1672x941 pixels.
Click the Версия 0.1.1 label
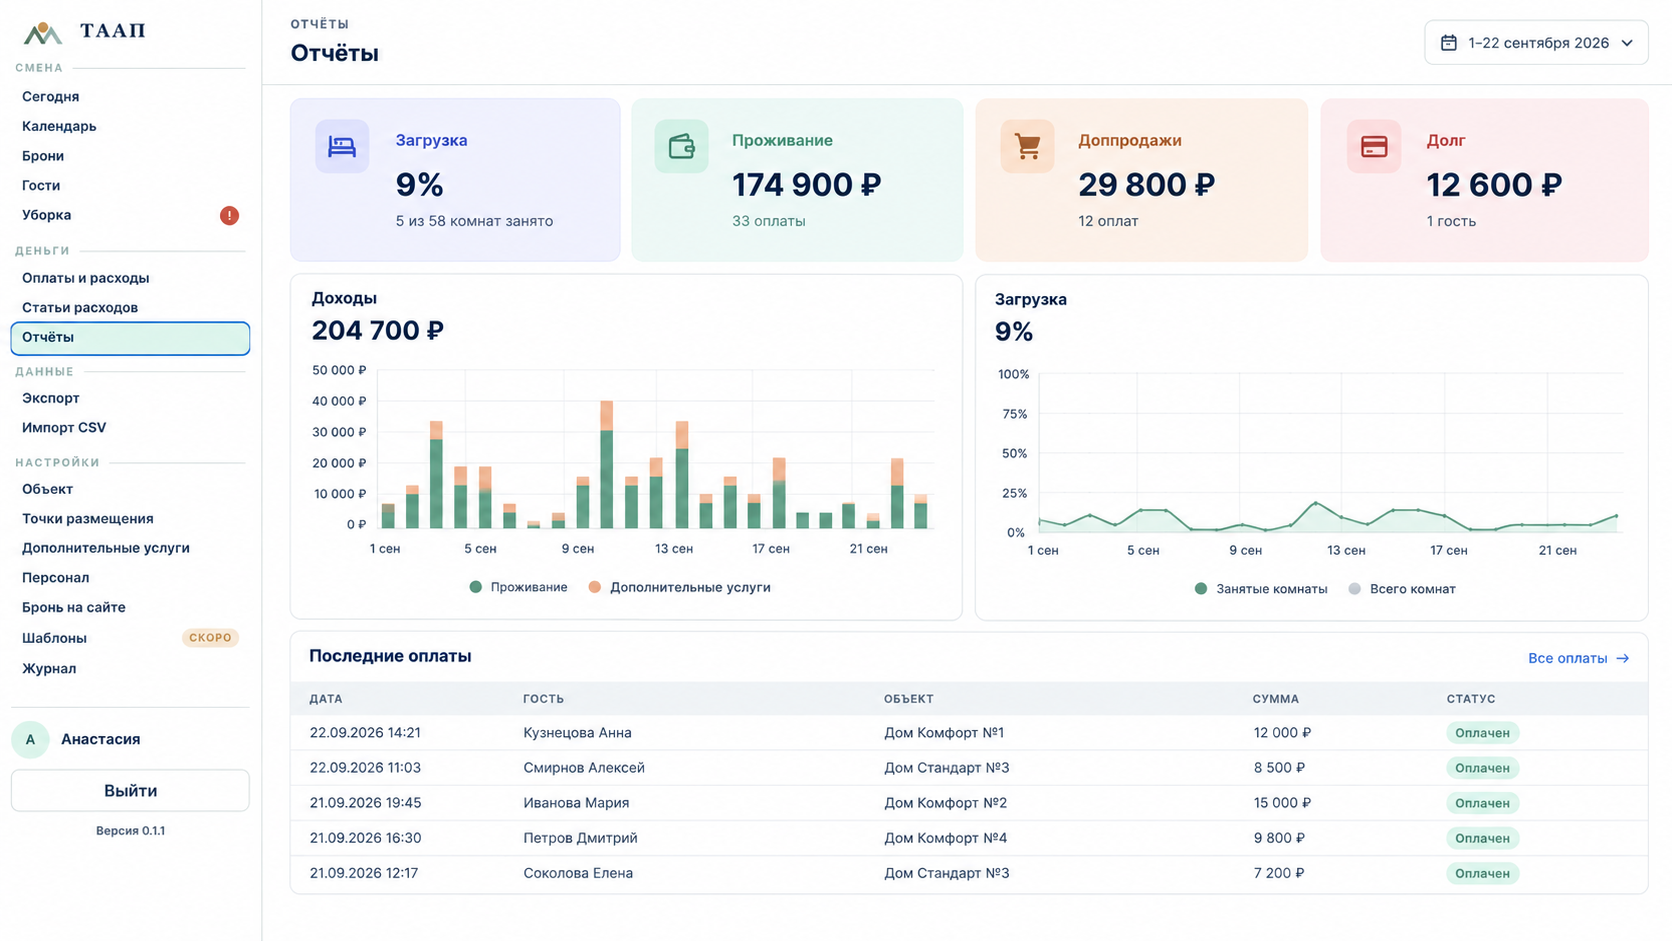[x=130, y=831]
